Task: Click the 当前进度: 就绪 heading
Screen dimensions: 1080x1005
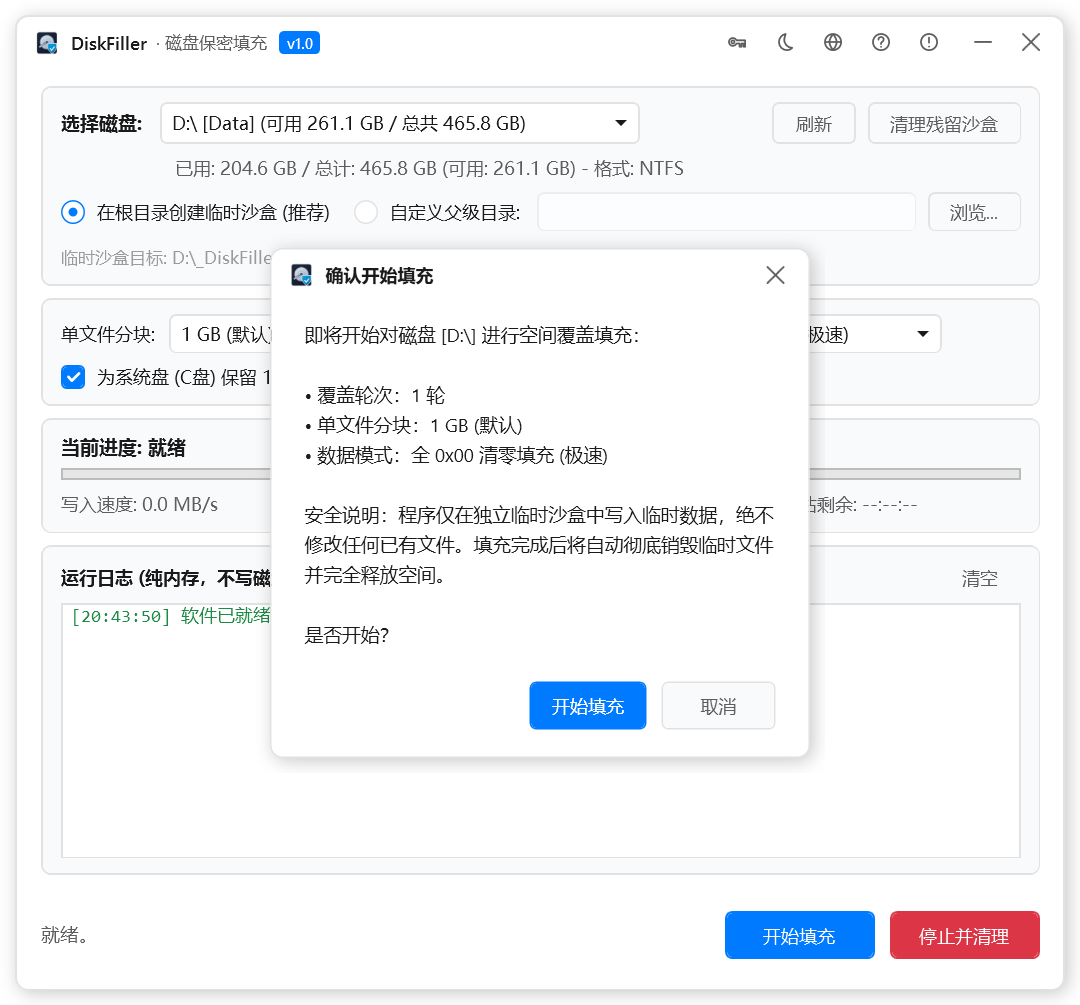Action: pos(123,448)
